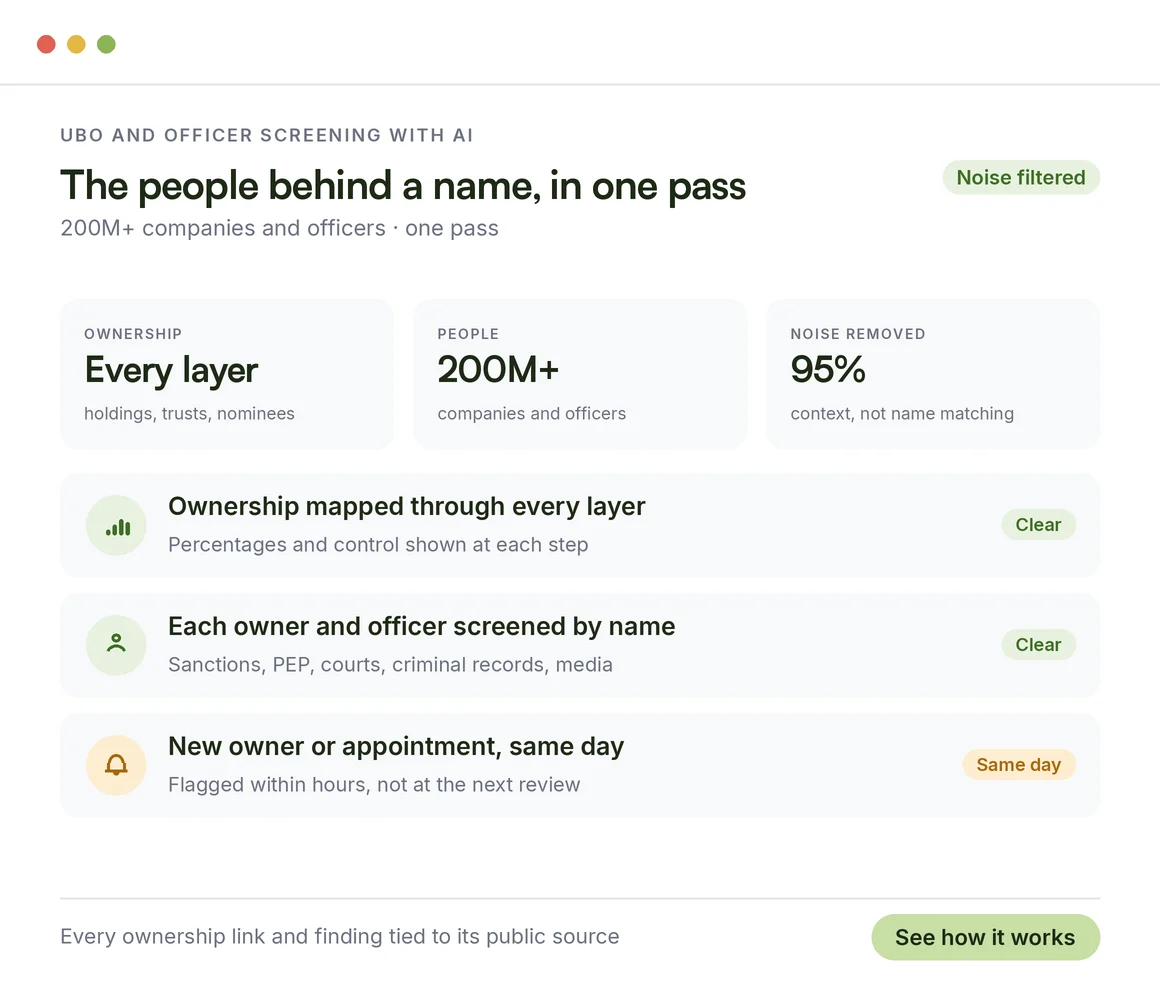
Task: Click the Noise filtered badge
Action: 1021,178
